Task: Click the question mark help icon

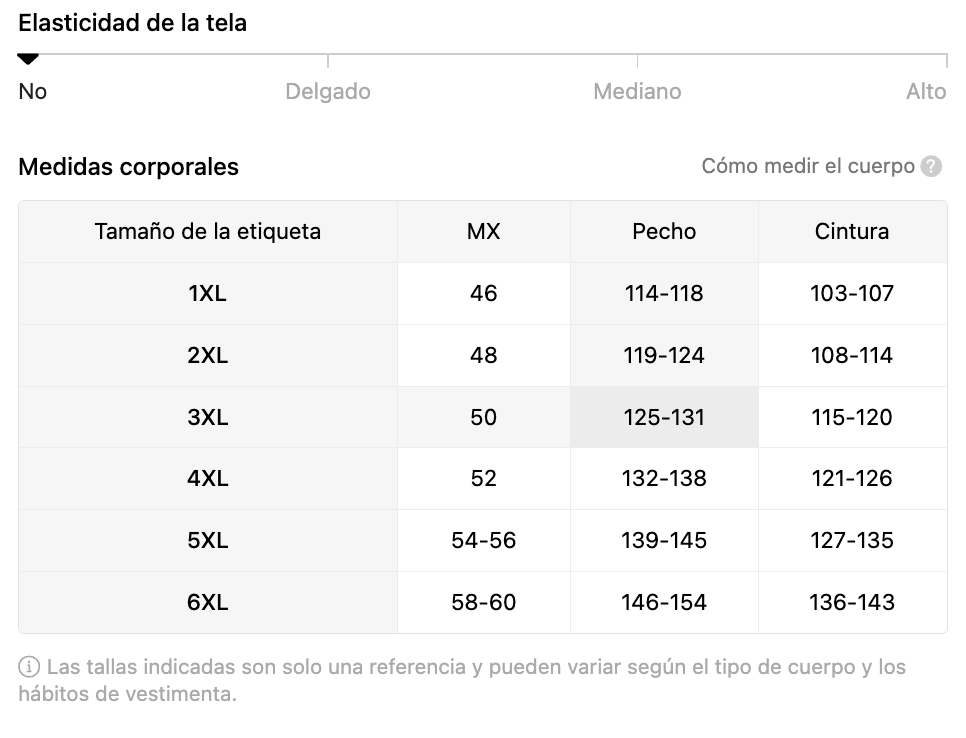Action: pos(931,166)
